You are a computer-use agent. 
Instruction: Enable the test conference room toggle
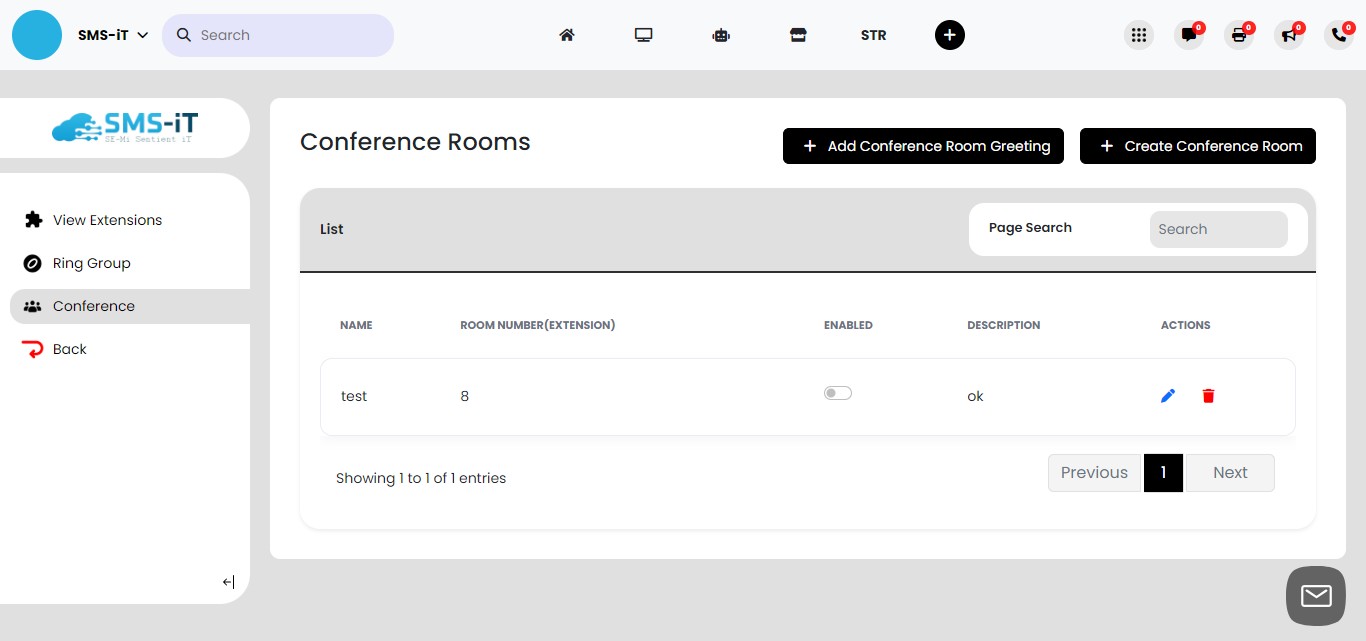point(837,392)
